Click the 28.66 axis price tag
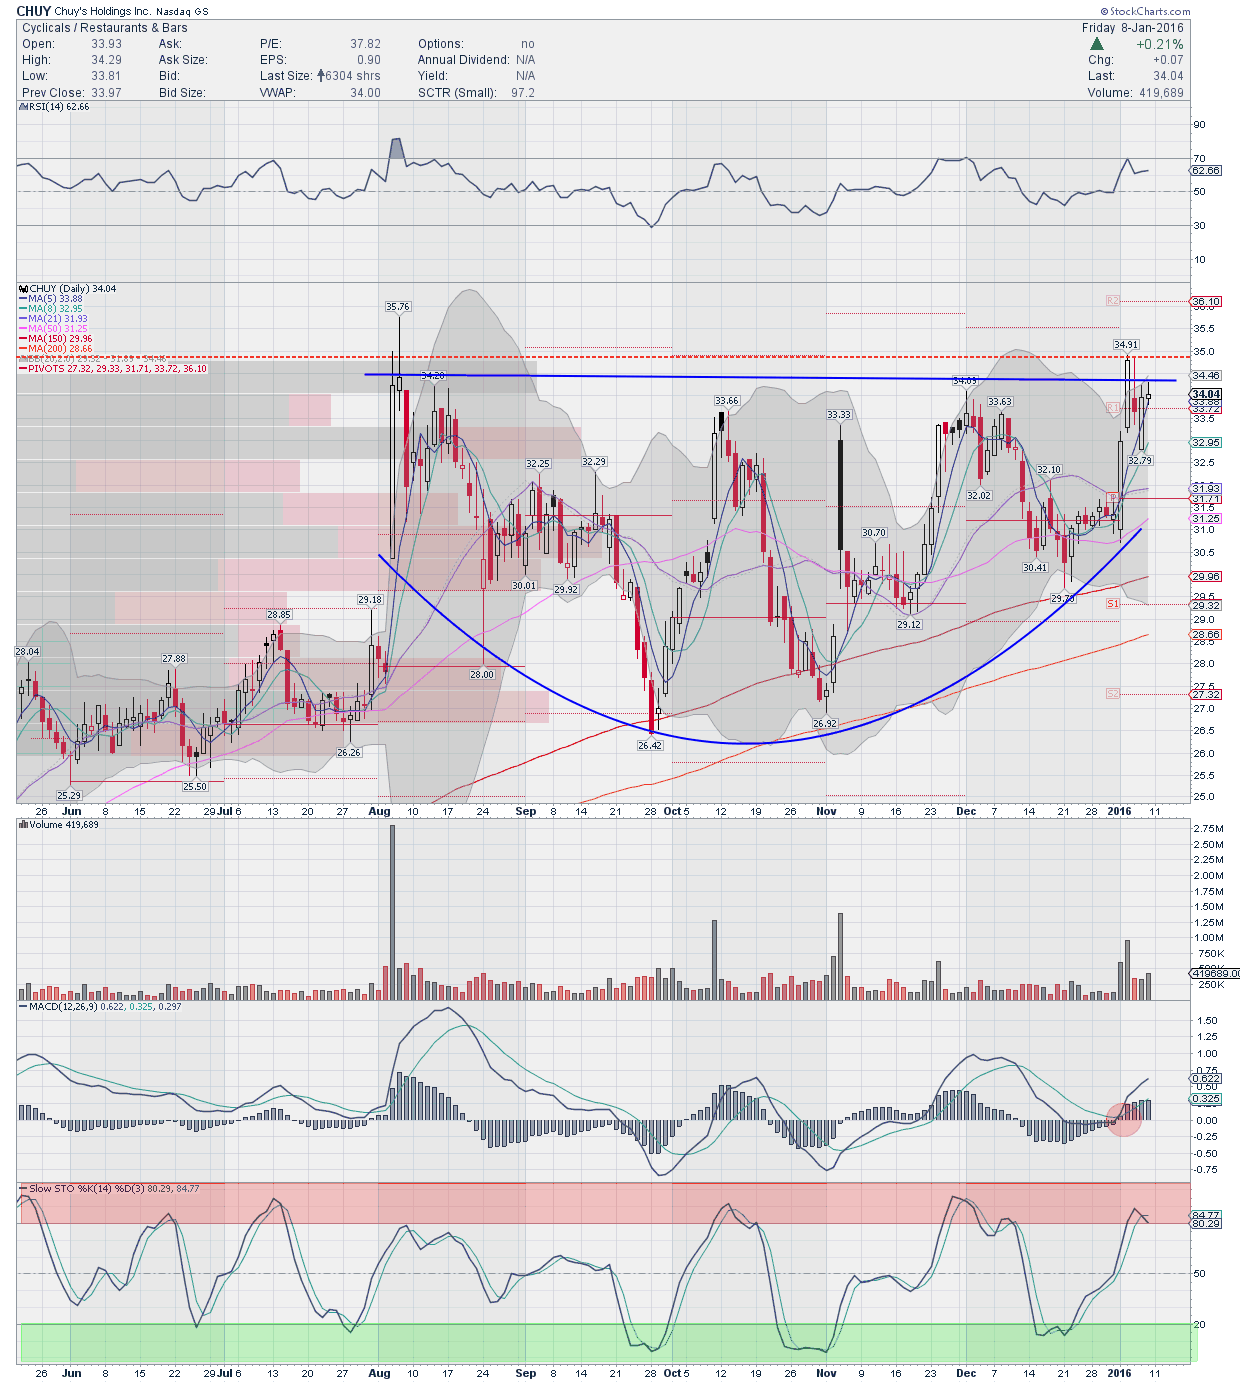 [1206, 634]
